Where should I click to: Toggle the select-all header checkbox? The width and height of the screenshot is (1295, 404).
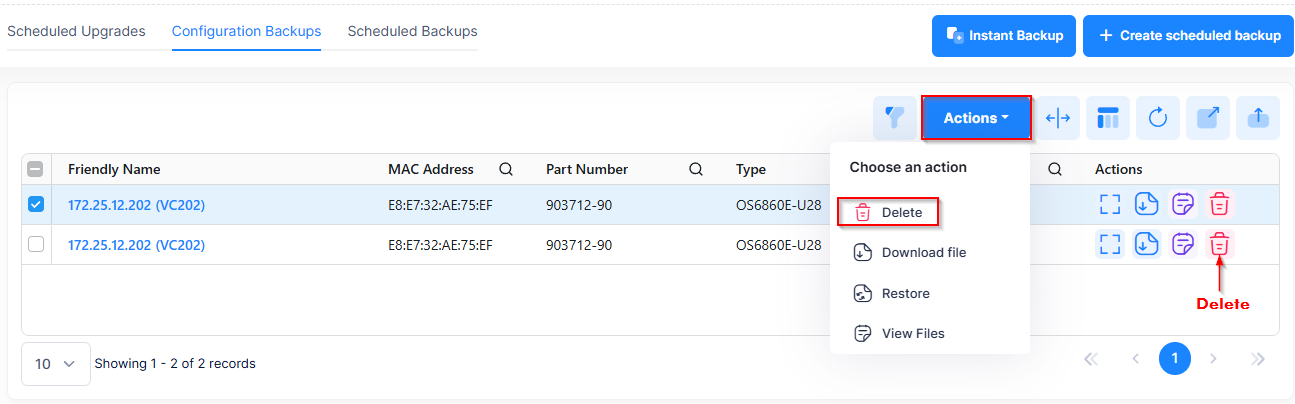click(36, 169)
